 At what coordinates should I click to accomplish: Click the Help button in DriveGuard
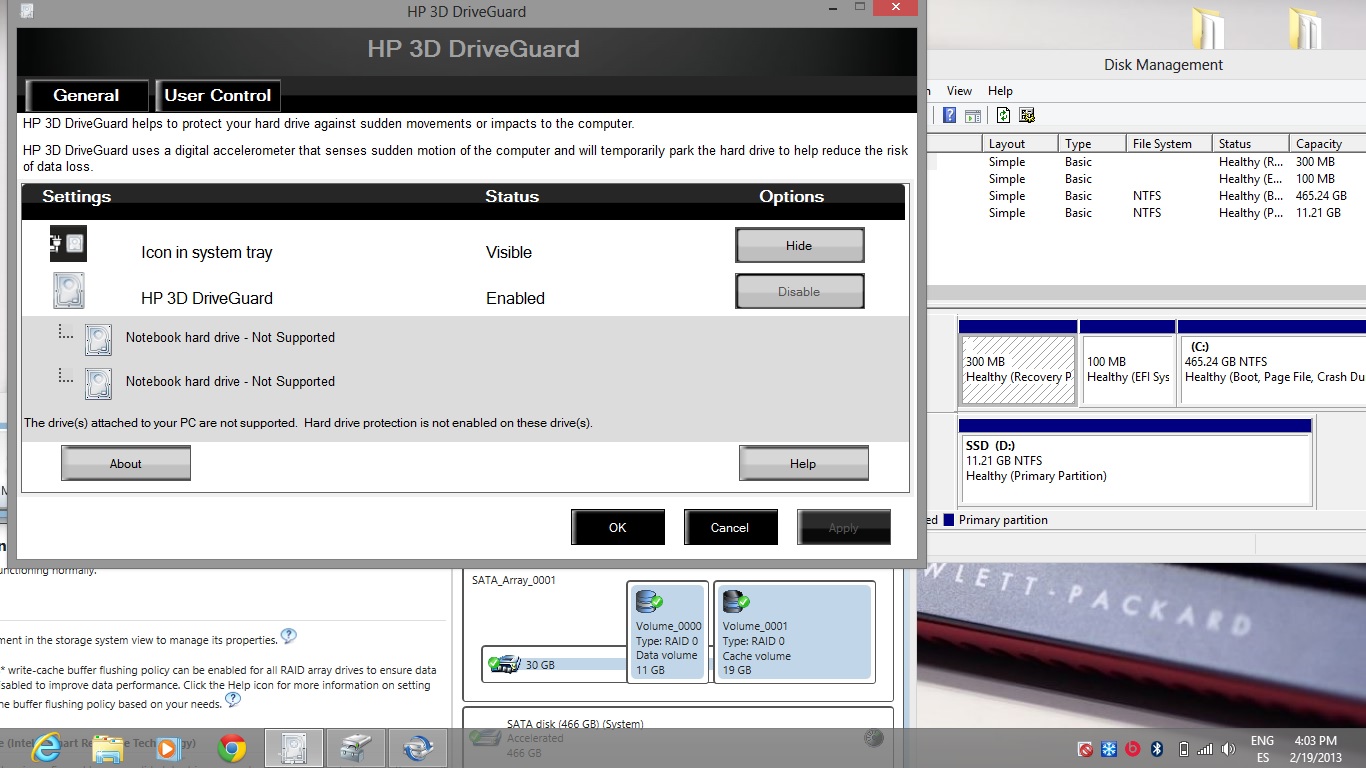[x=803, y=463]
